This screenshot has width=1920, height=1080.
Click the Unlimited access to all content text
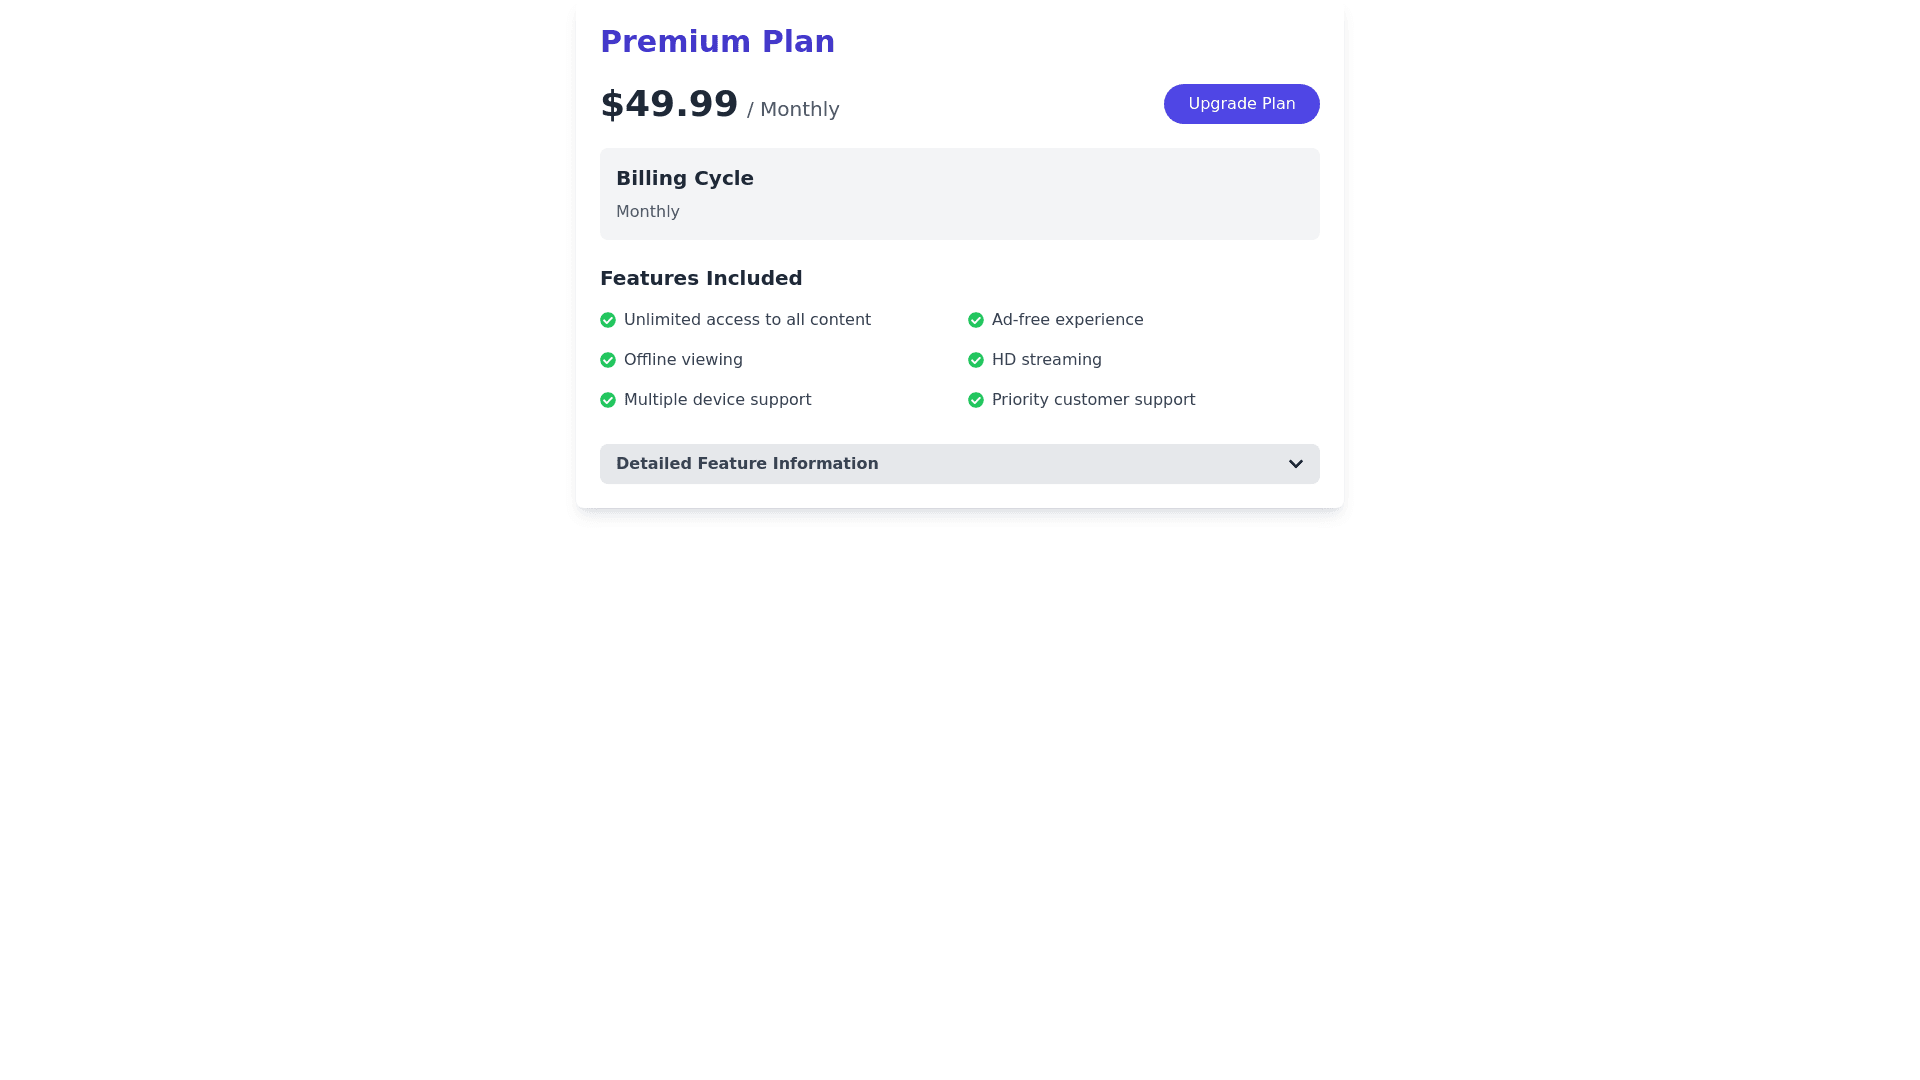747,320
